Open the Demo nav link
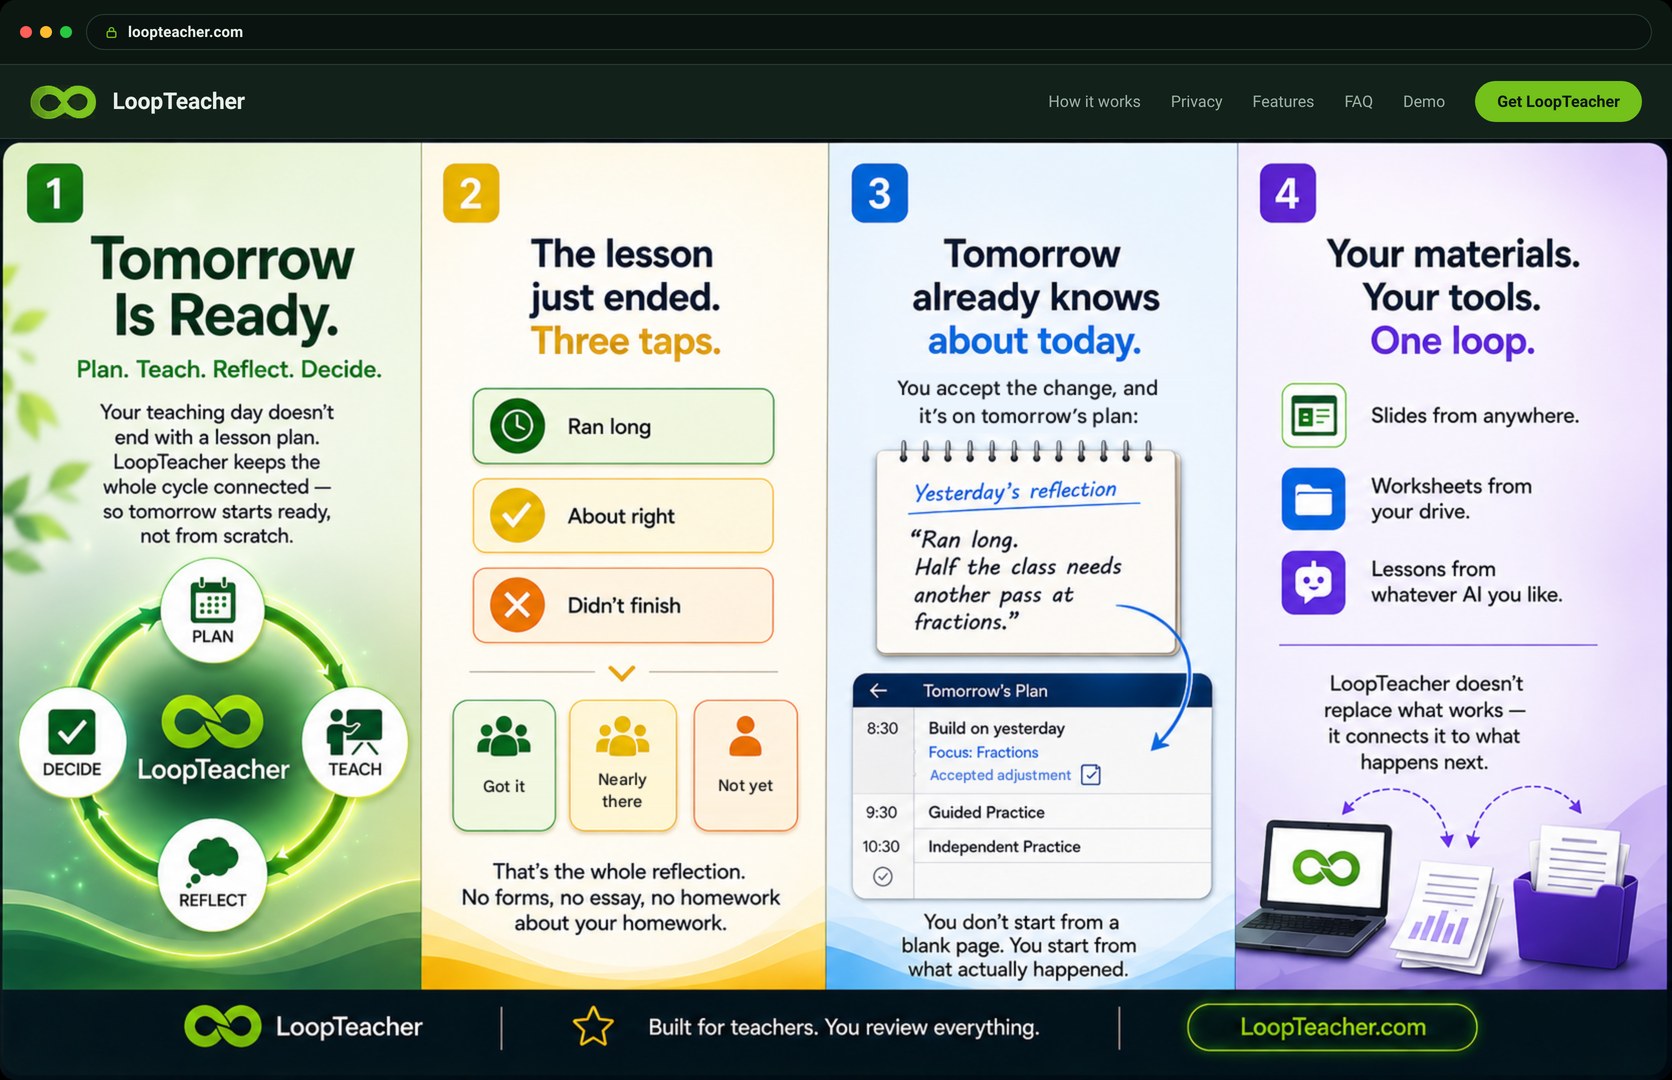Image resolution: width=1672 pixels, height=1080 pixels. (x=1423, y=102)
